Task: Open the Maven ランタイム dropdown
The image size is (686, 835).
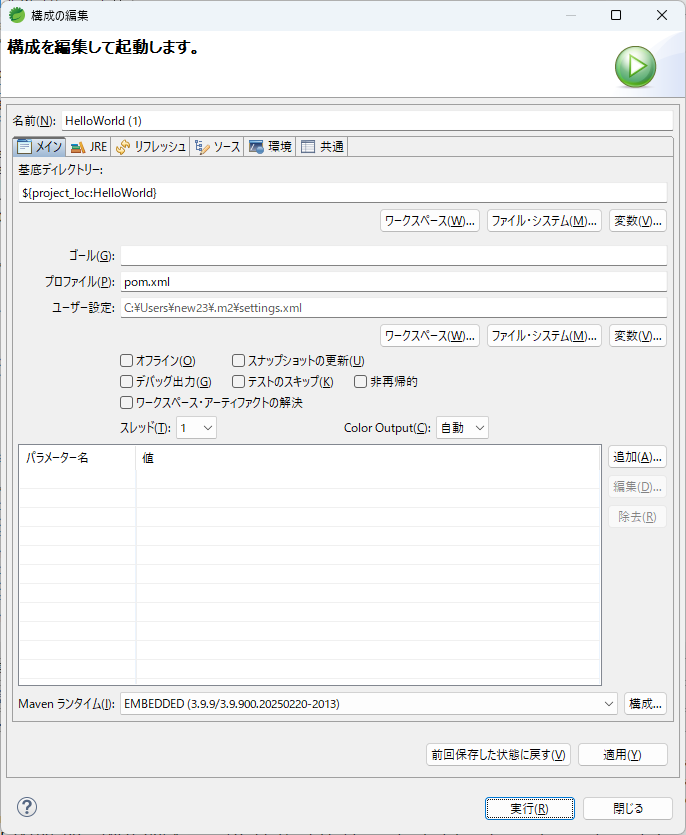Action: pyautogui.click(x=368, y=704)
